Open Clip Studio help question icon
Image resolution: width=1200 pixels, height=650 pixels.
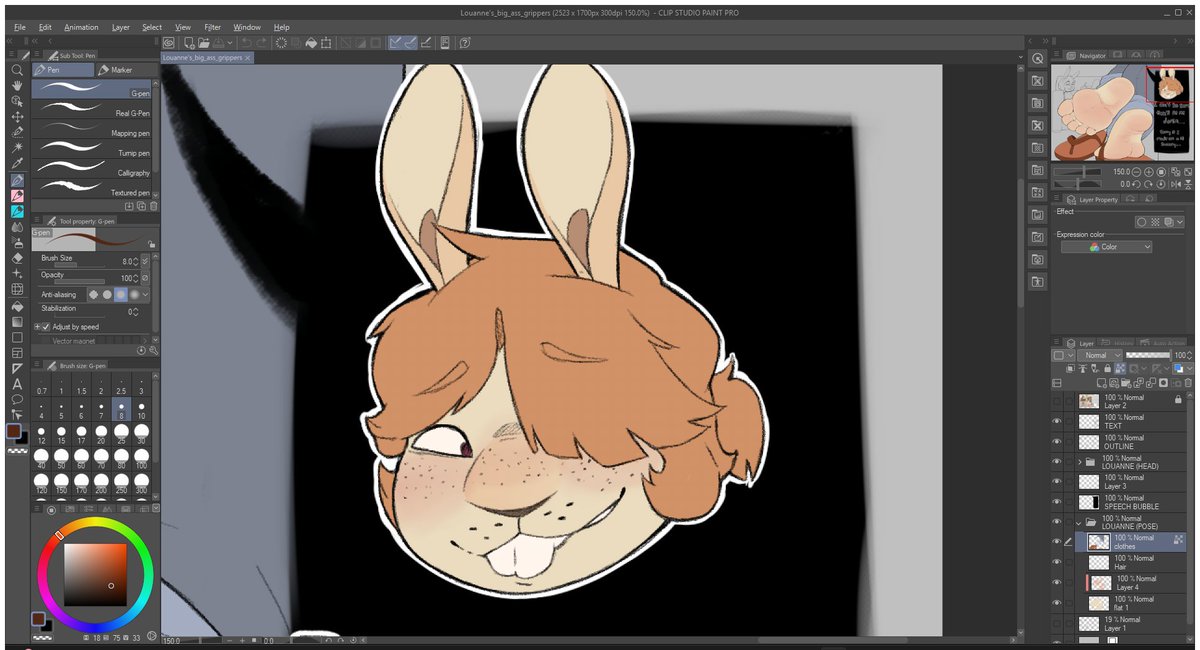point(465,43)
